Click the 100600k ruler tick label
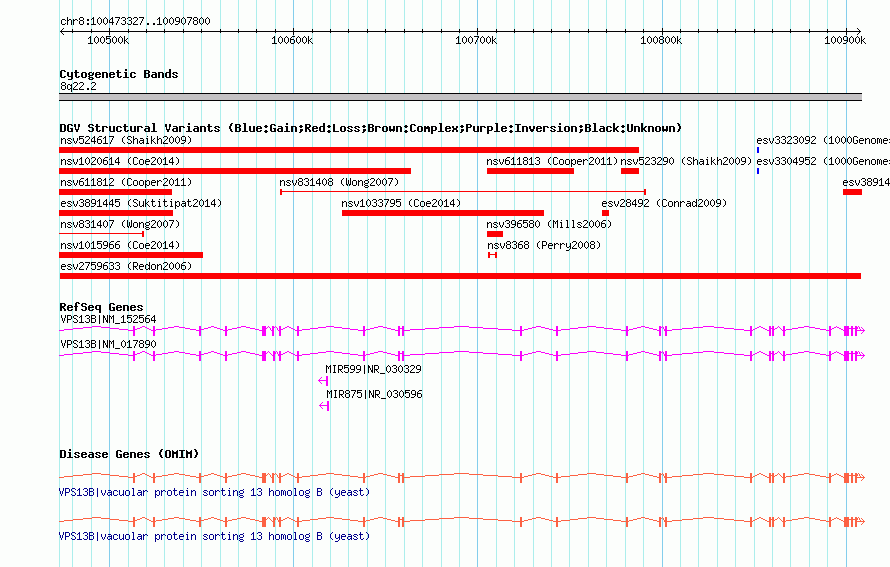 coord(292,40)
